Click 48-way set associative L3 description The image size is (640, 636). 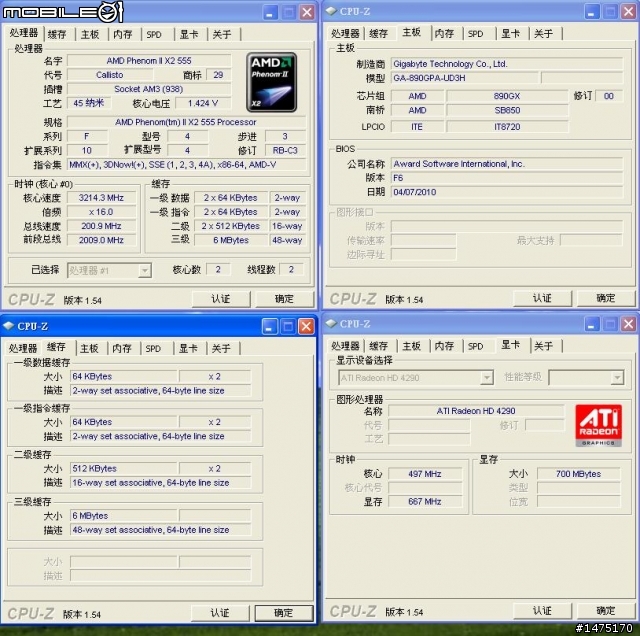point(160,530)
